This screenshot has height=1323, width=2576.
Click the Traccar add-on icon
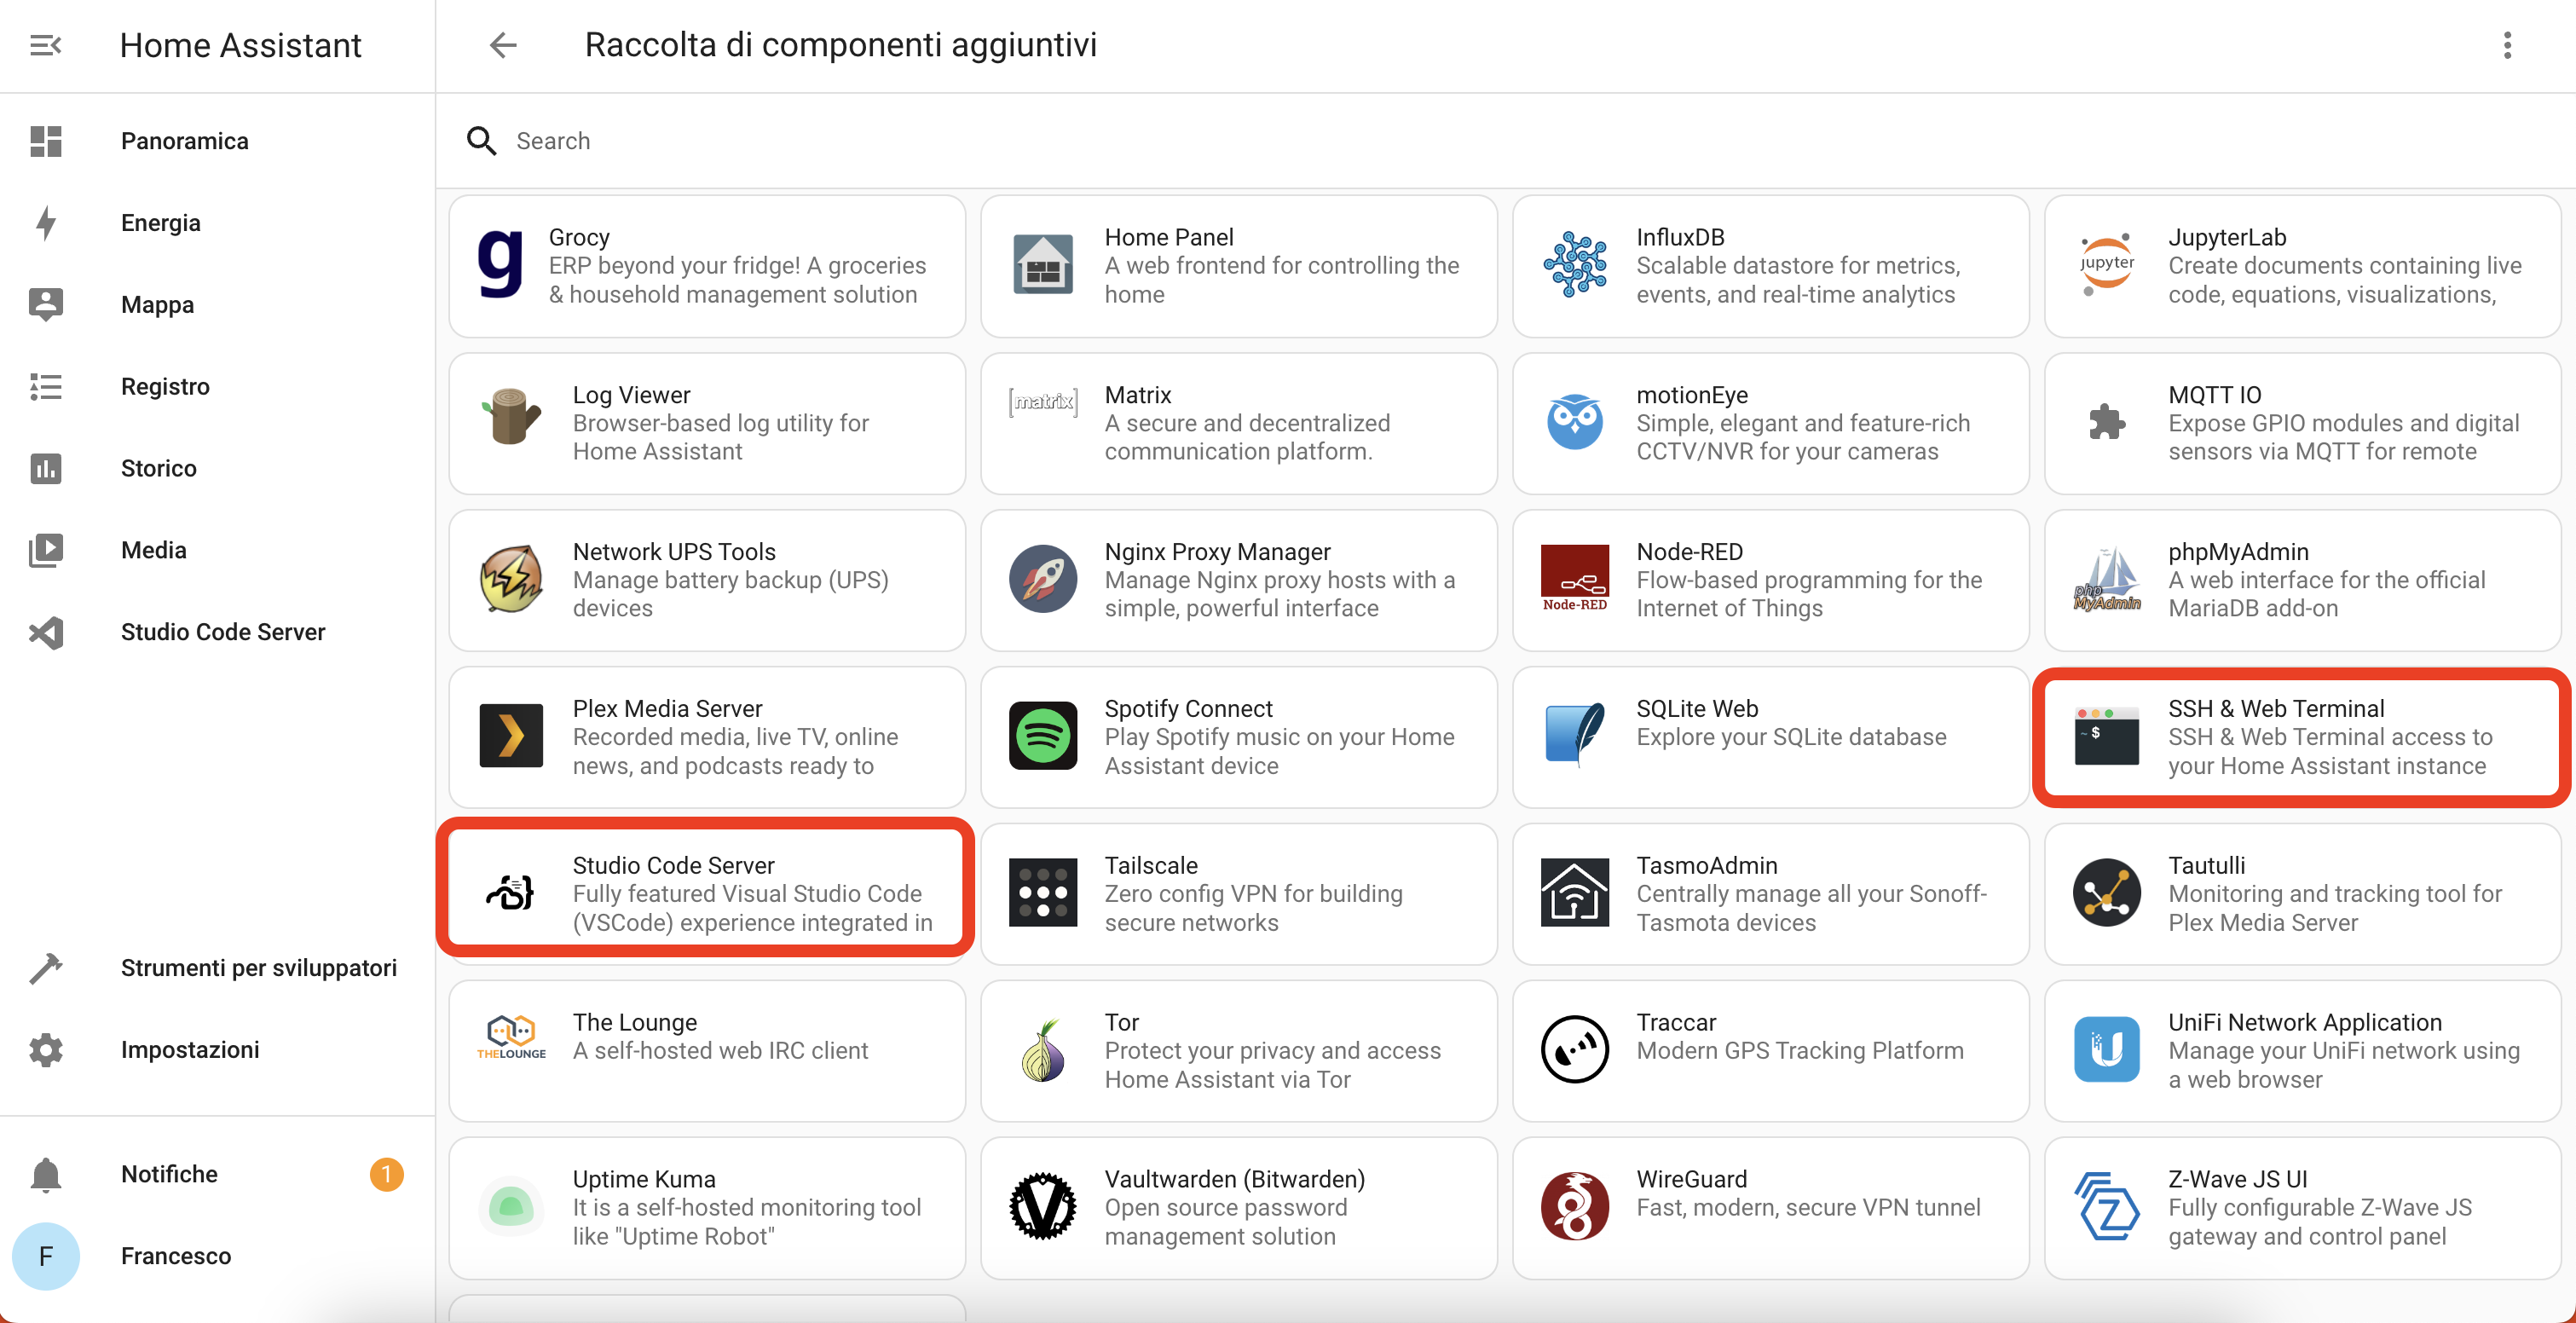click(1575, 1050)
